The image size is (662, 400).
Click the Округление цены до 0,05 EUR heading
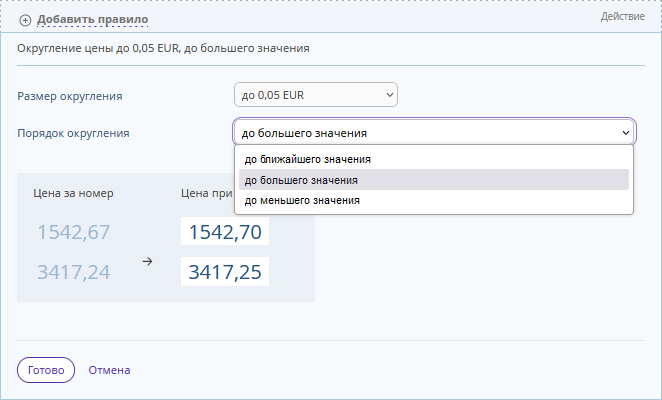pos(163,48)
